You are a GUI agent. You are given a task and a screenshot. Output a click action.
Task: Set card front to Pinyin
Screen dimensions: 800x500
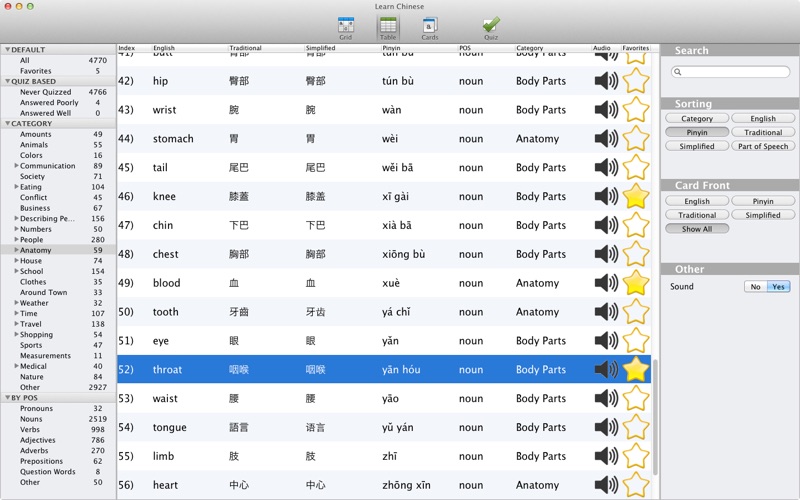(763, 201)
